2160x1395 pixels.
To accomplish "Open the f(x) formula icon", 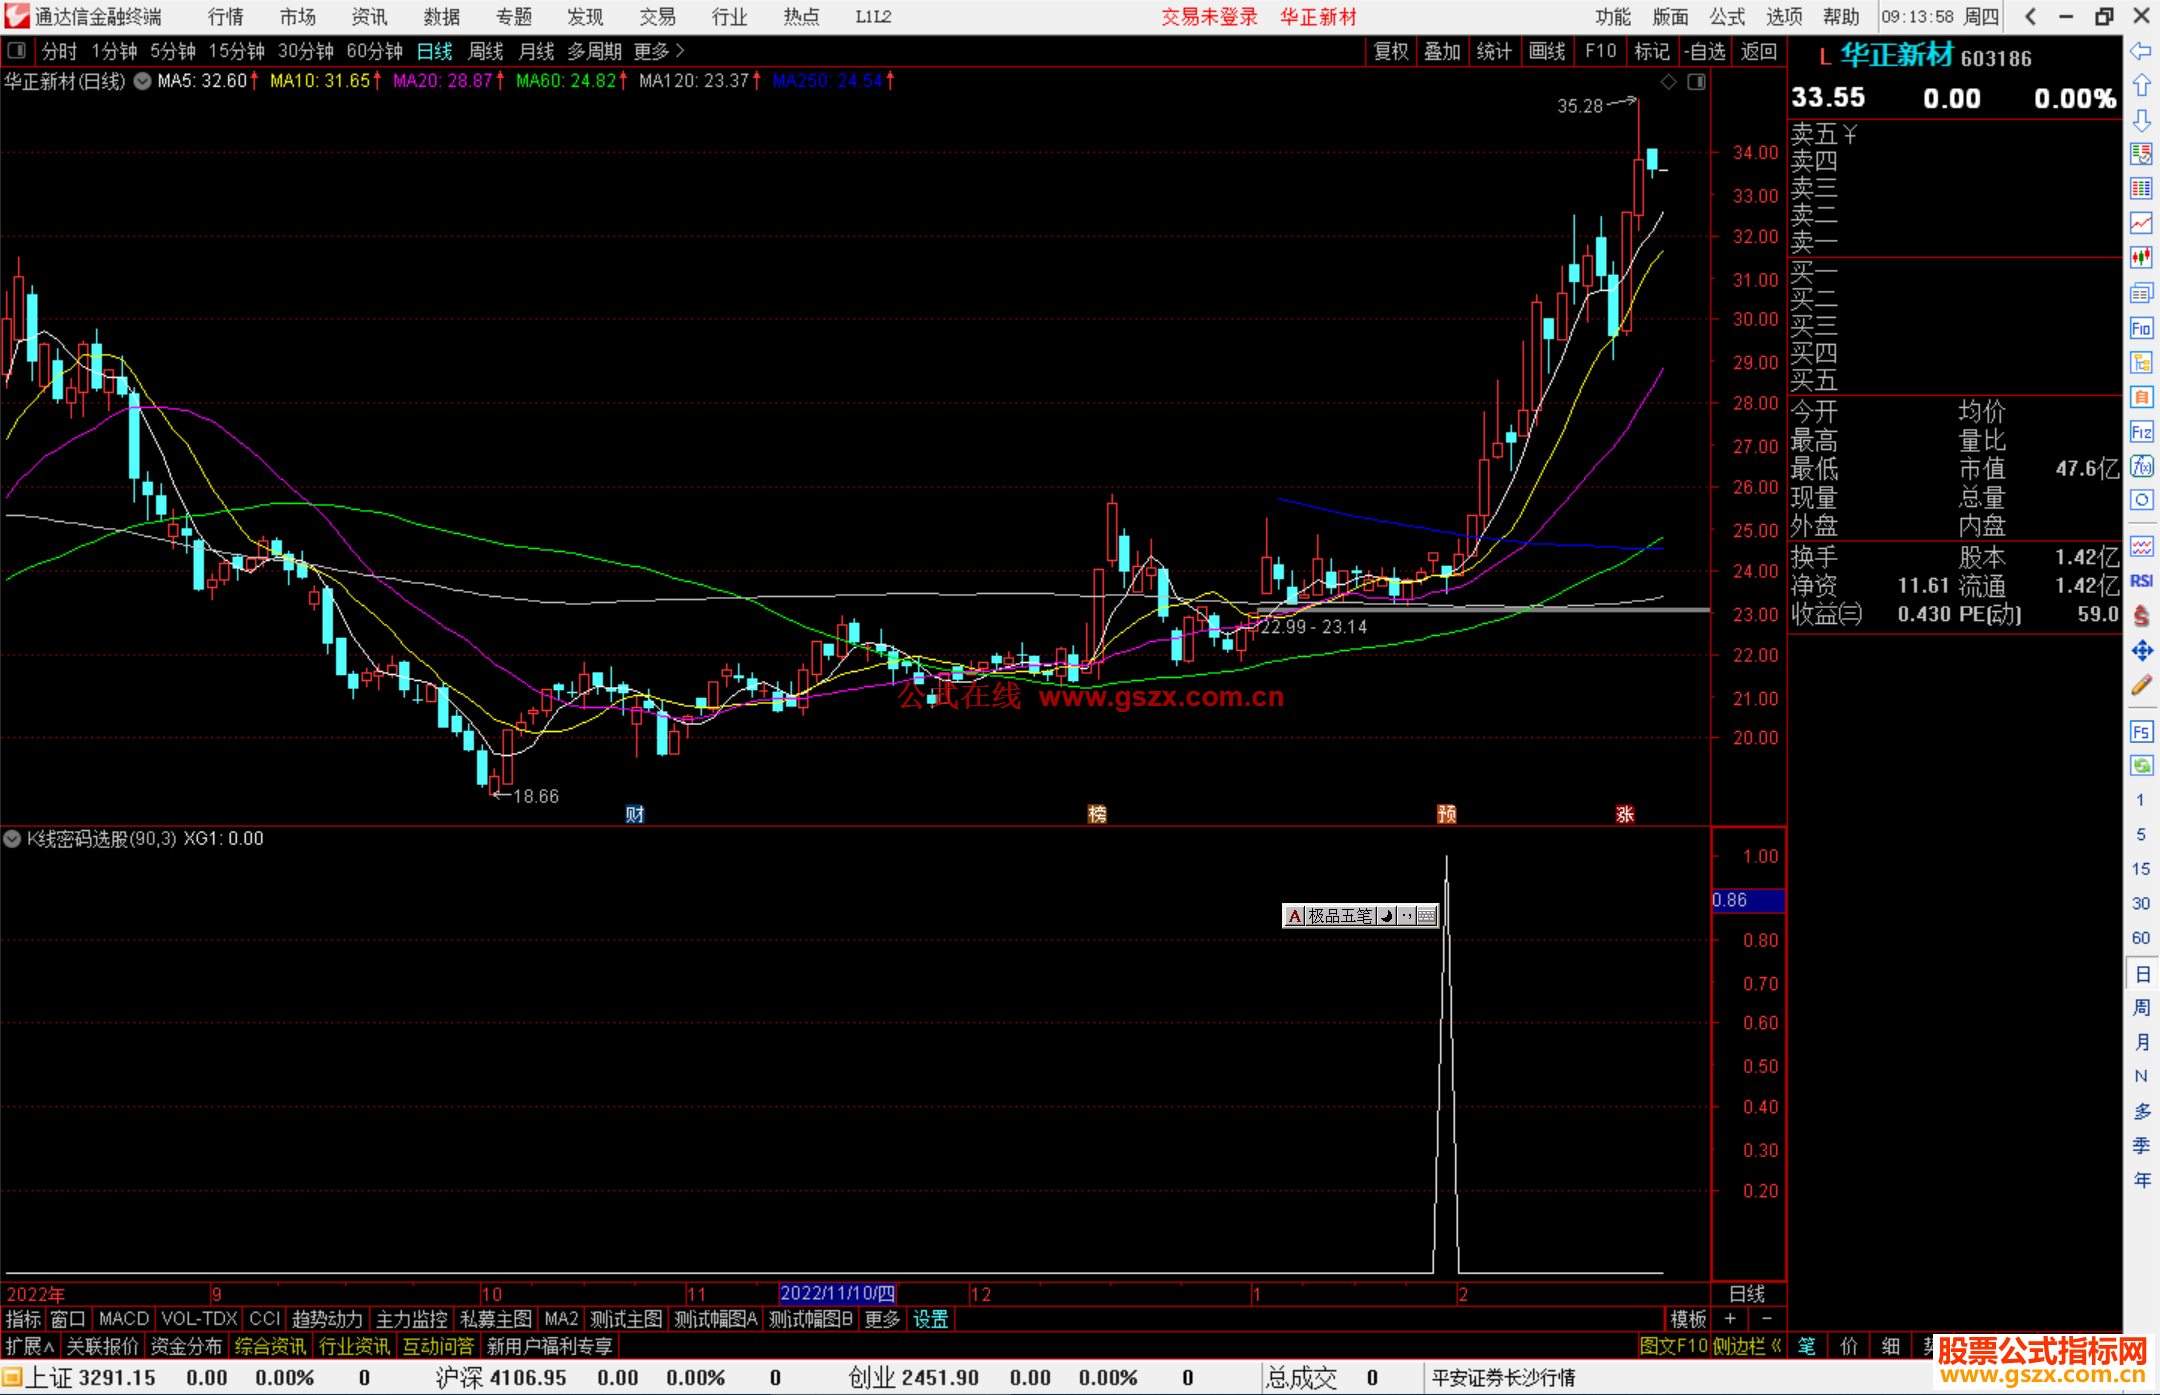I will coord(2140,467).
